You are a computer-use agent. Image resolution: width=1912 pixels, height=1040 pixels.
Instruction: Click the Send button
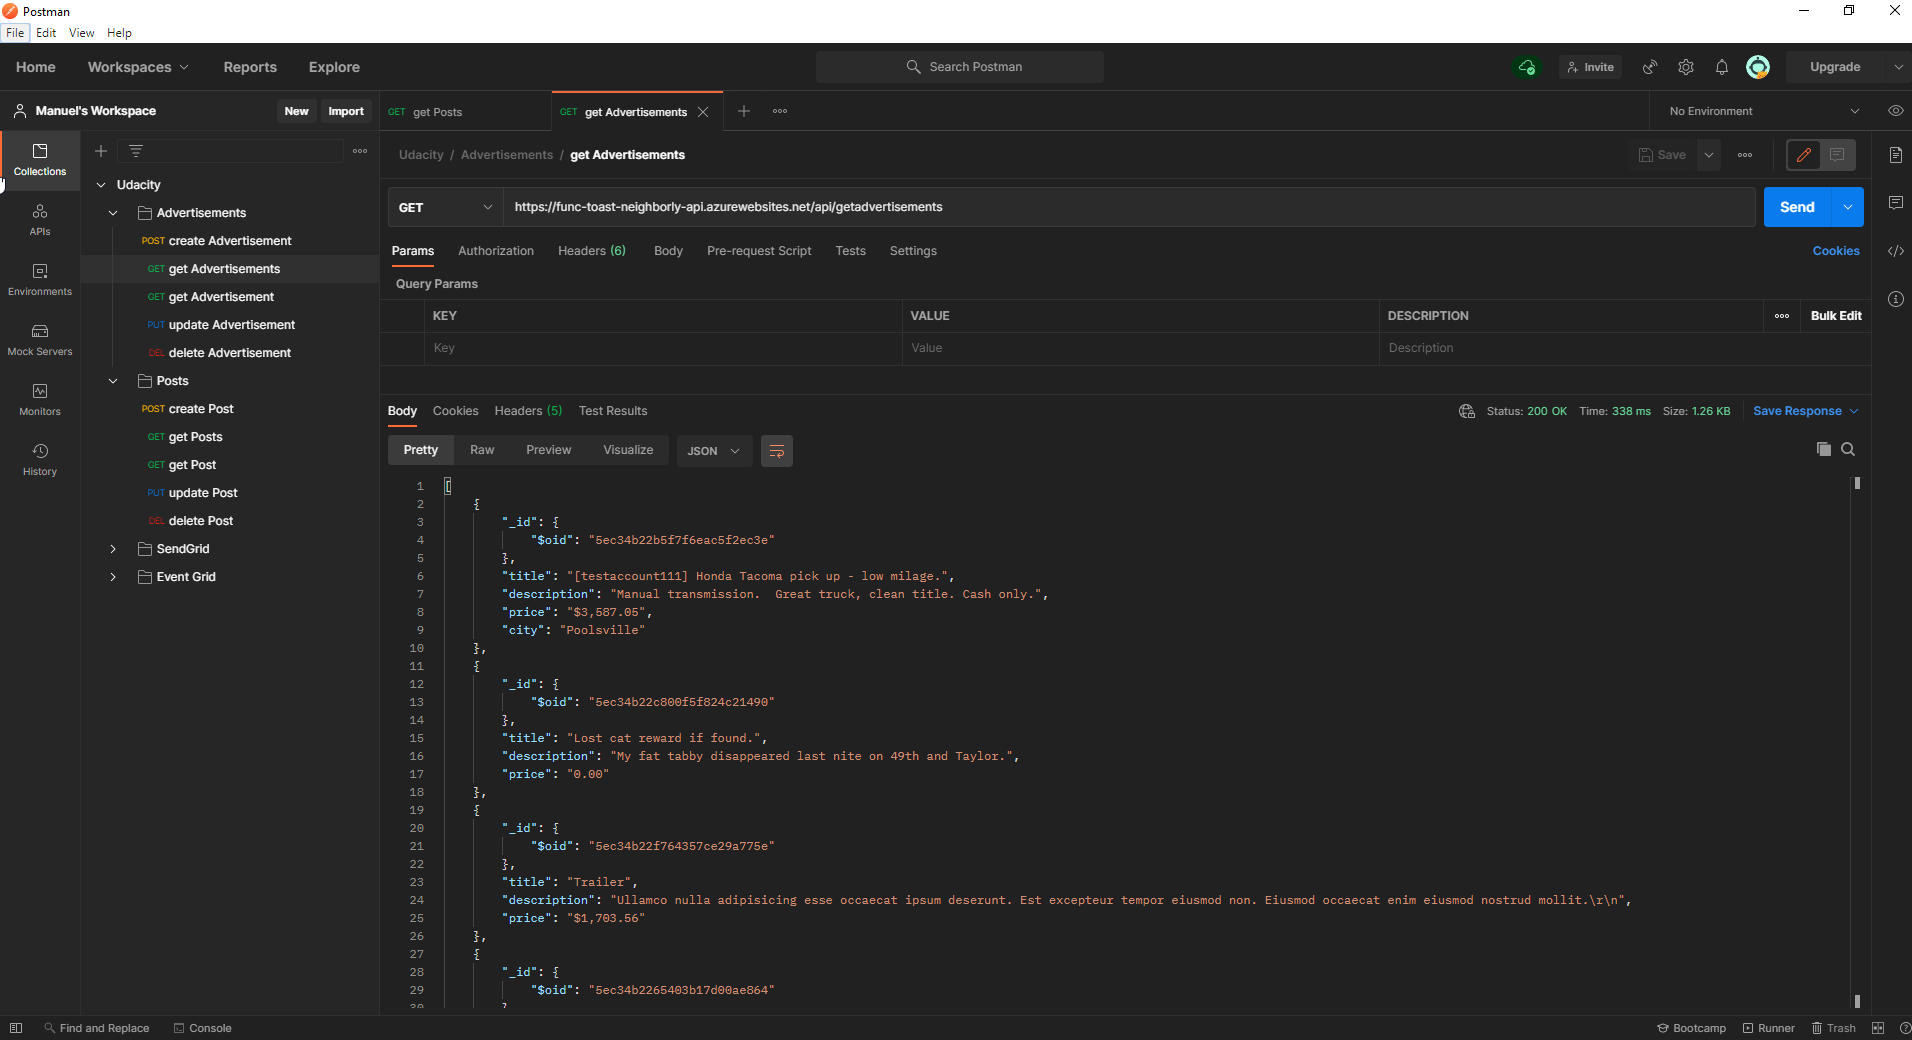[1797, 207]
